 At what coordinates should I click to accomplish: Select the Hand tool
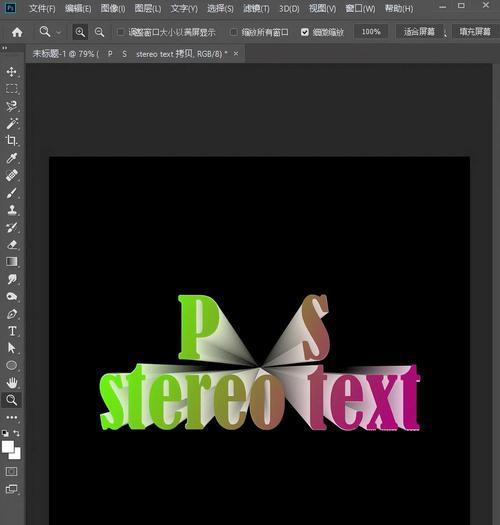pos(12,382)
